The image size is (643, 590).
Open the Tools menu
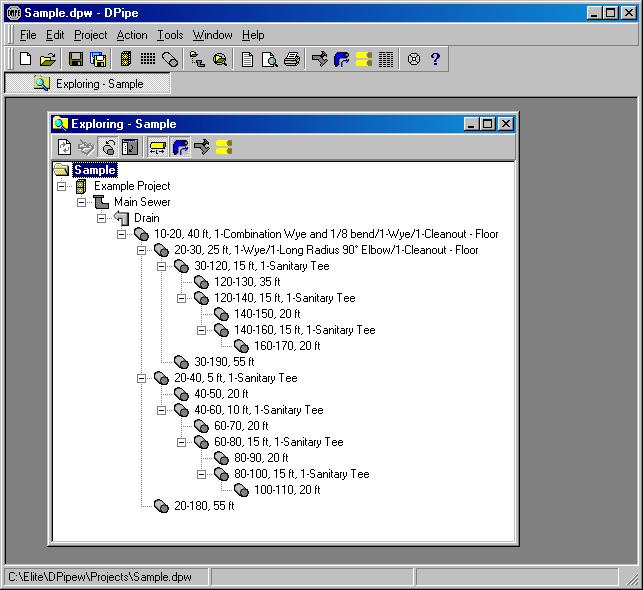point(170,35)
